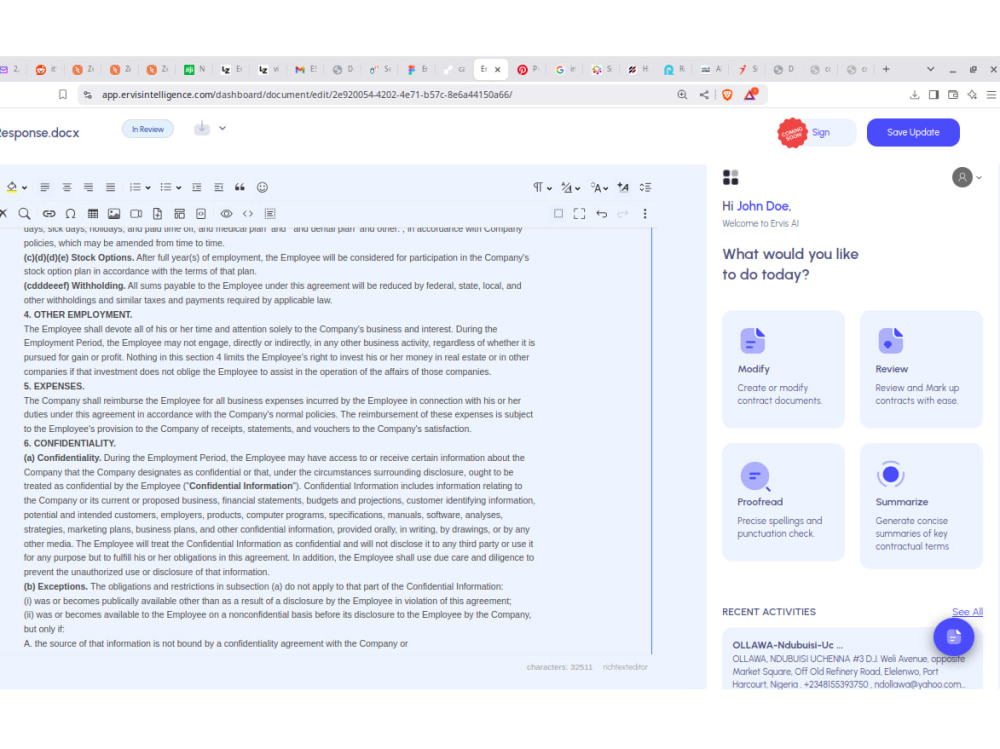Screen dimensions: 1000x749
Task: Open the font size dropdown
Action: click(570, 187)
